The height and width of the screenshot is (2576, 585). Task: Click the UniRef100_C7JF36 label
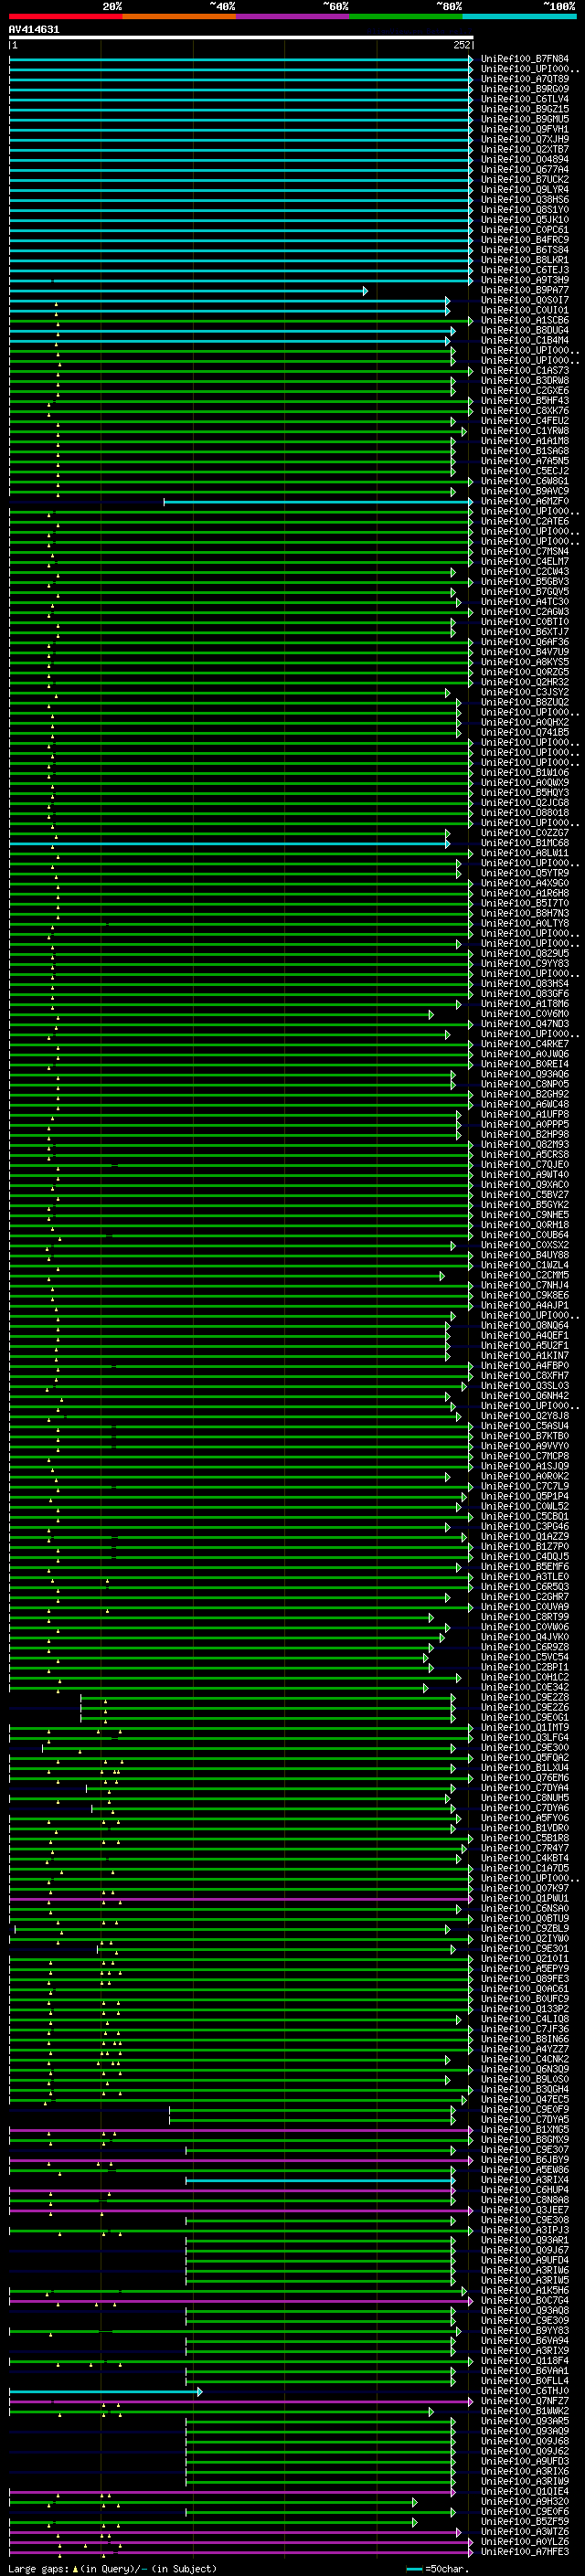click(525, 2029)
